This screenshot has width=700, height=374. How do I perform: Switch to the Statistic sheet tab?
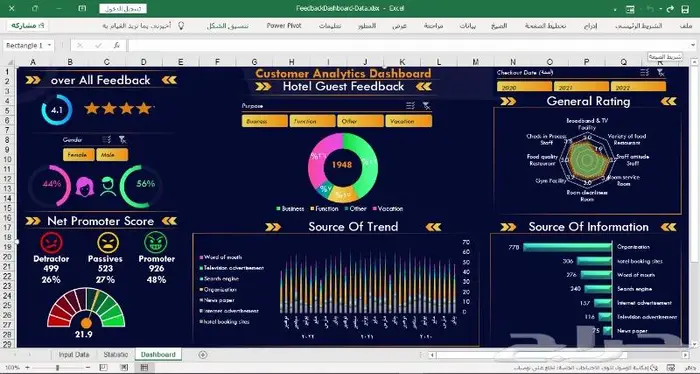point(116,354)
